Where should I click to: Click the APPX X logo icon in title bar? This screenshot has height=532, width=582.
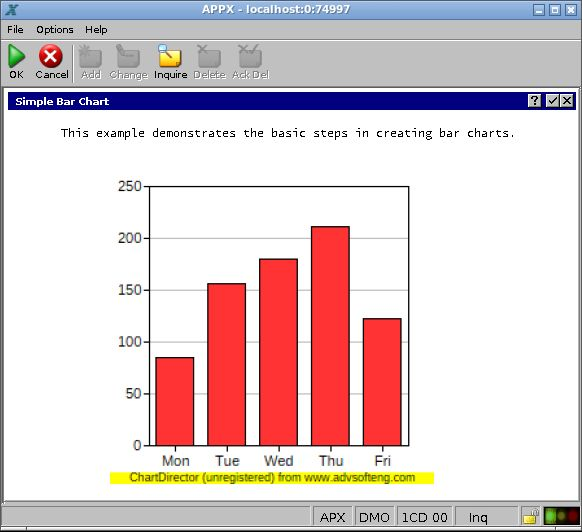pos(12,10)
